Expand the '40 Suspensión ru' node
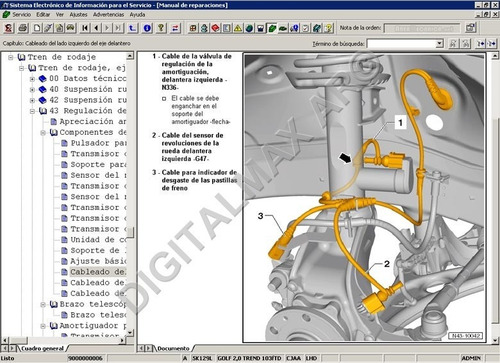 (32, 90)
